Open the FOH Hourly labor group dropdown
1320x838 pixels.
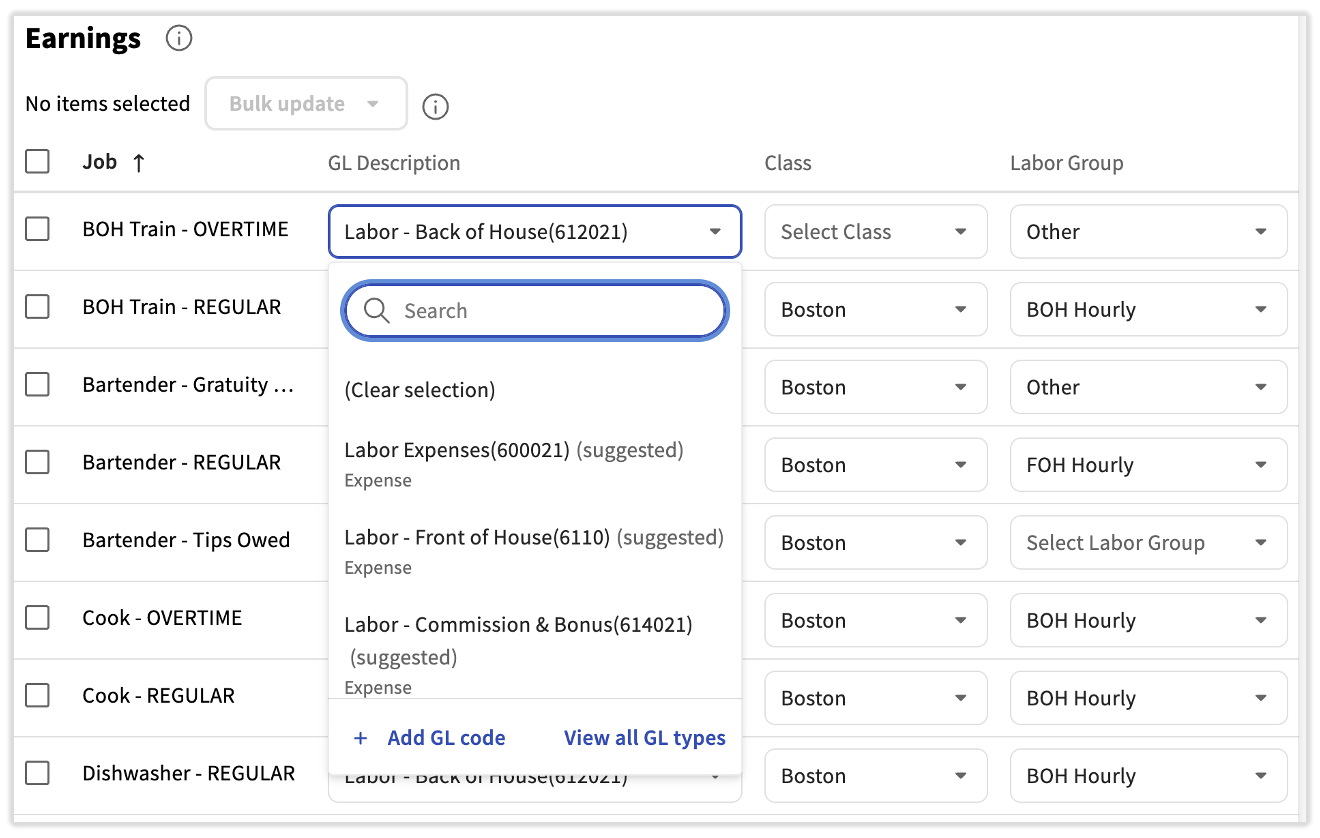pyautogui.click(x=1147, y=465)
